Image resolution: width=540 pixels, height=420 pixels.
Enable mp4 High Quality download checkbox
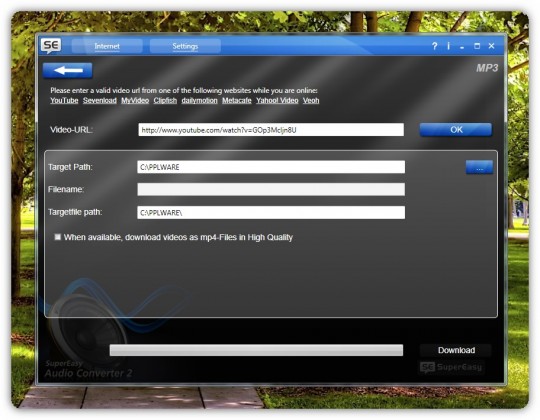[58, 237]
